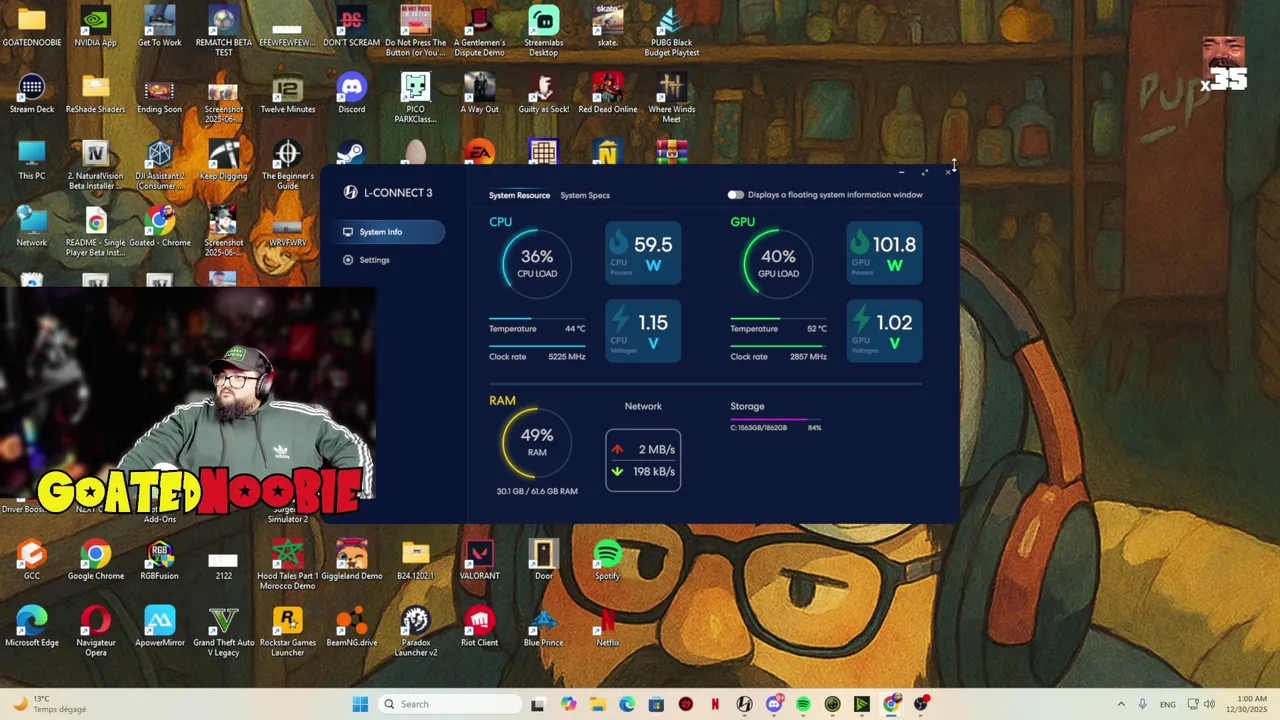Open the Navigateur Opera desktop shortcut
The image size is (1280, 720).
(x=95, y=631)
